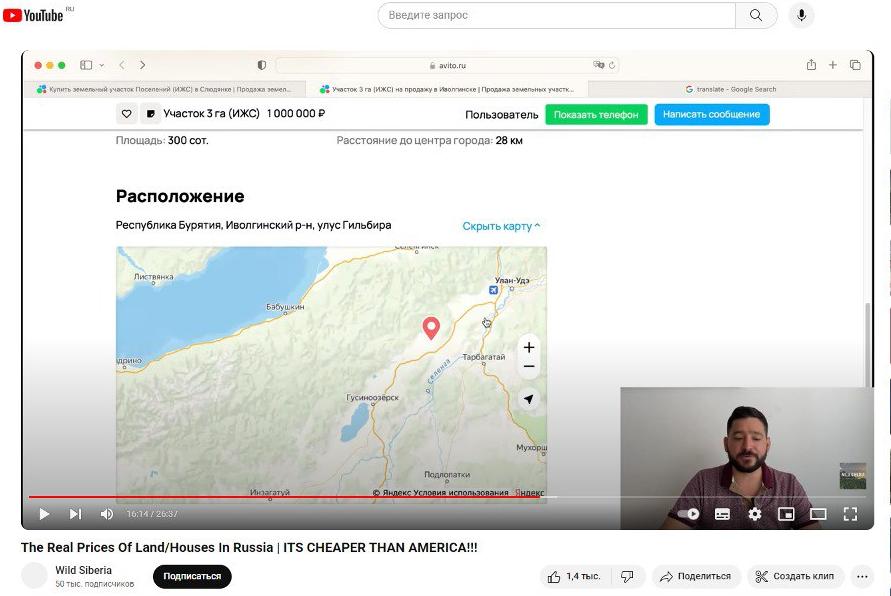Screen dimensions: 891x596
Task: Click Safari sidebar toggle icon
Action: pos(86,65)
